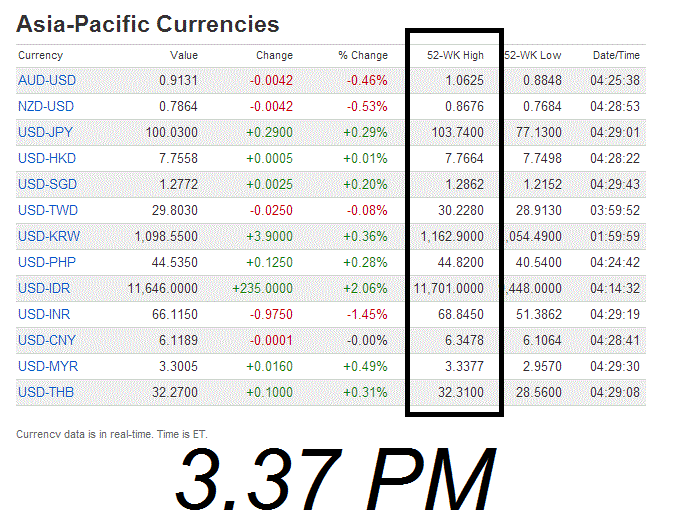Click the USD-TWD link

click(x=47, y=211)
